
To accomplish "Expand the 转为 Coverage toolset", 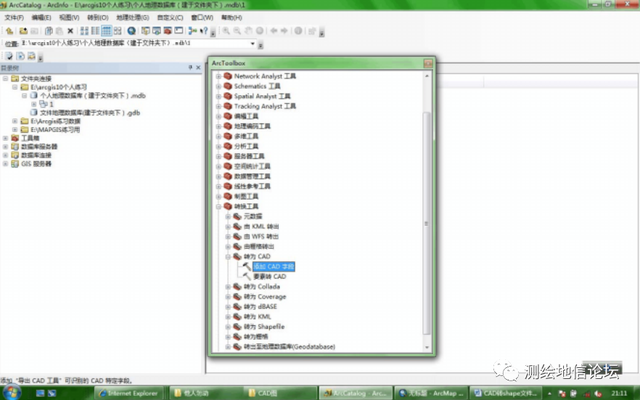I will click(x=228, y=297).
